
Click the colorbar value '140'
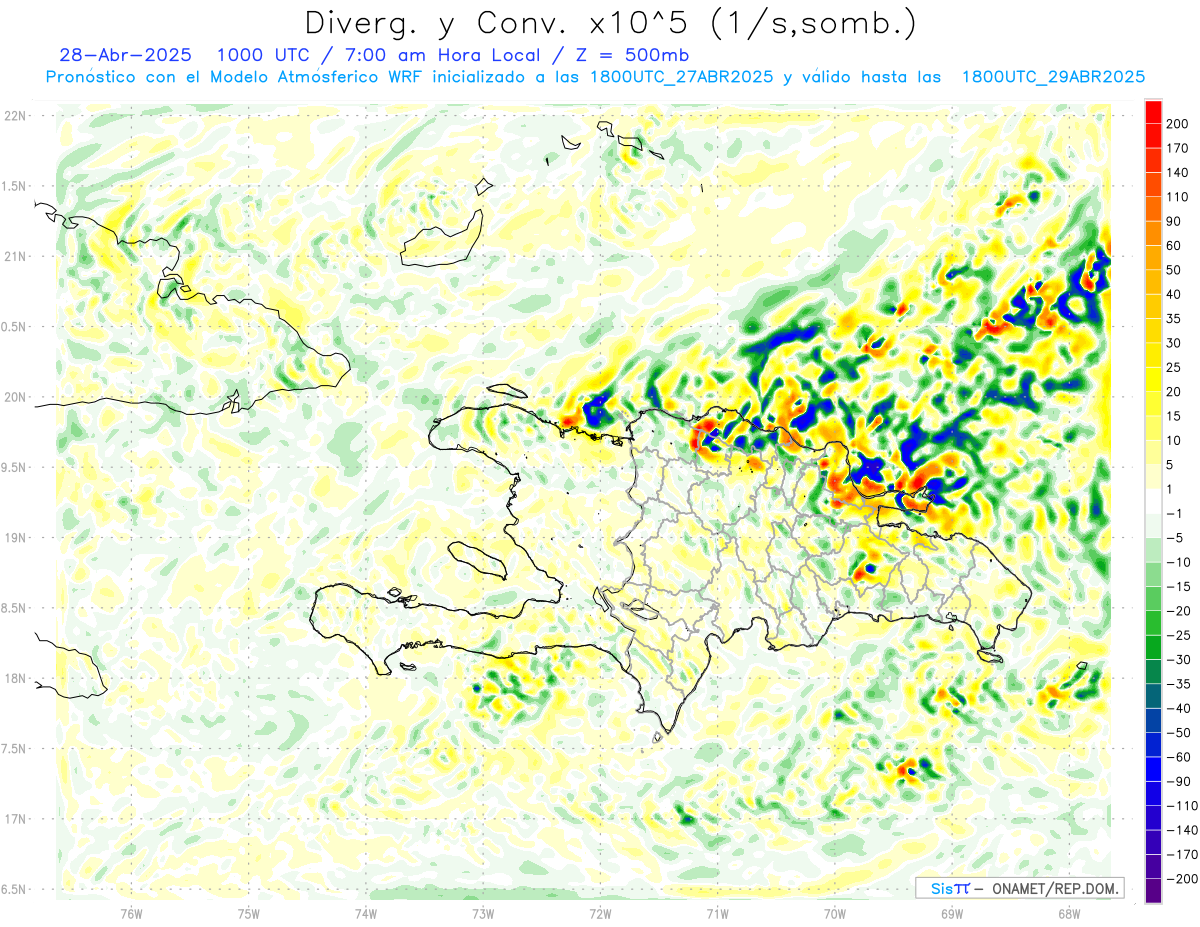(1179, 172)
